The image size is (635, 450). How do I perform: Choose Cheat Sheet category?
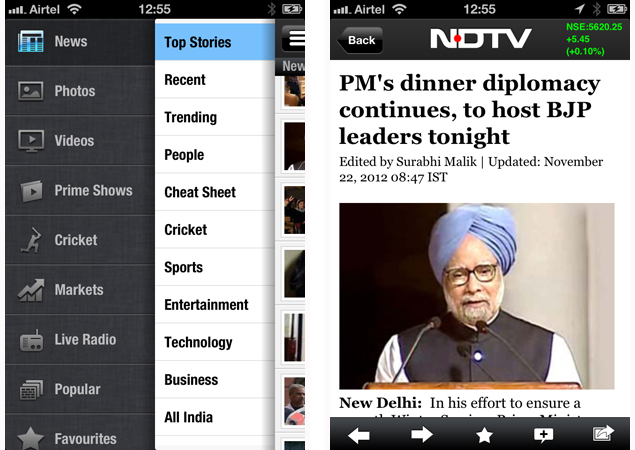click(215, 192)
